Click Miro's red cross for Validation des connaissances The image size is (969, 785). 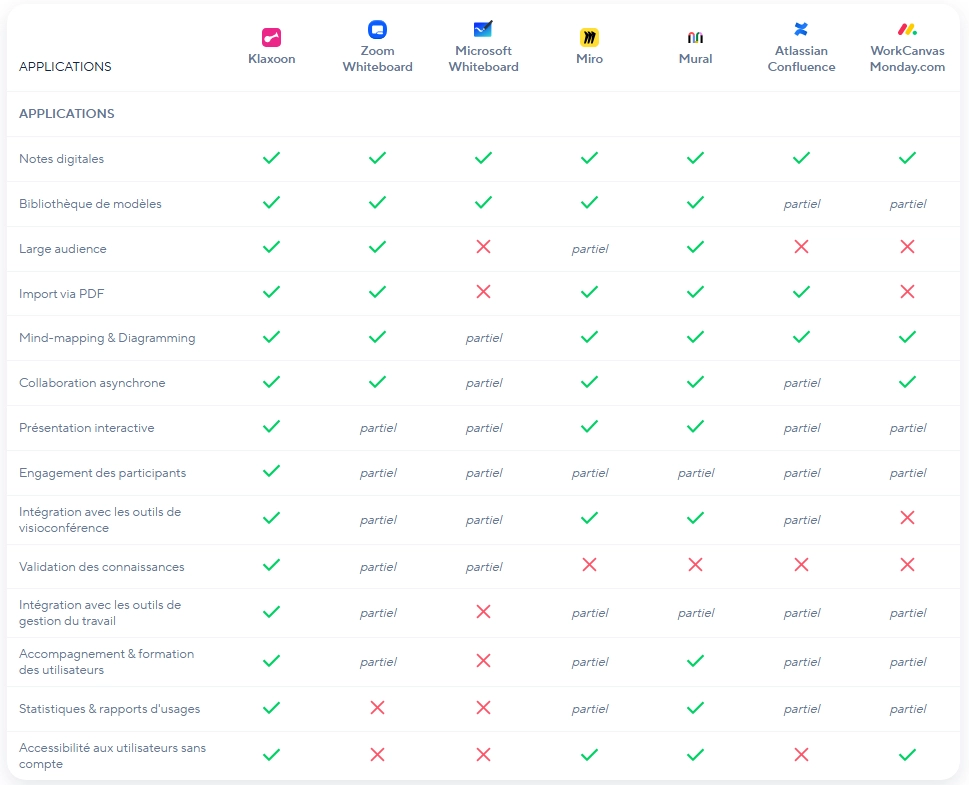point(589,565)
